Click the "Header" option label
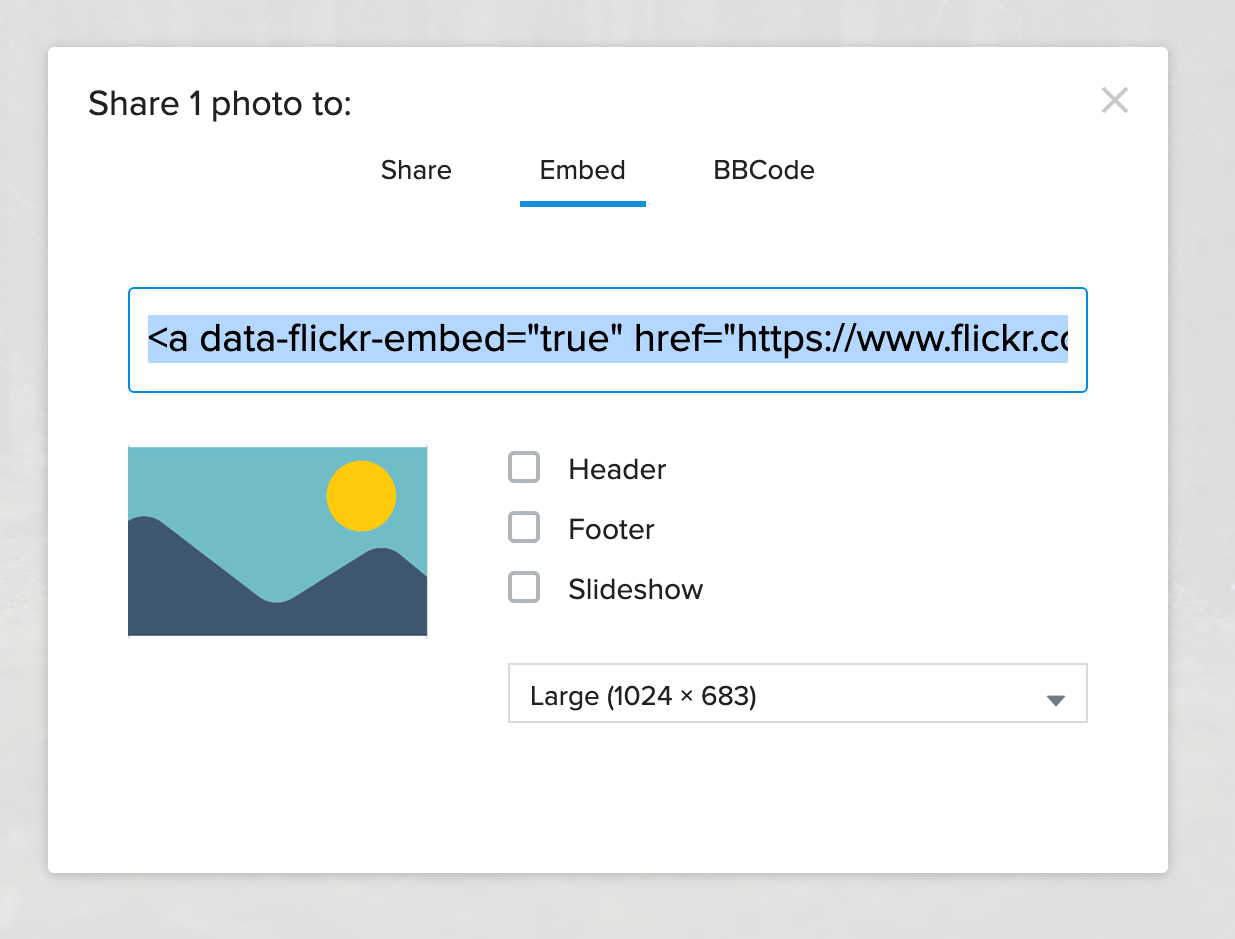Image resolution: width=1235 pixels, height=939 pixels. [617, 469]
